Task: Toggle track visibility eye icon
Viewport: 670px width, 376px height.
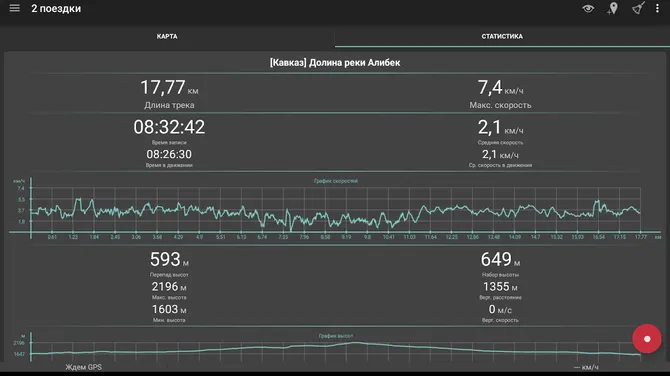Action: [x=588, y=9]
